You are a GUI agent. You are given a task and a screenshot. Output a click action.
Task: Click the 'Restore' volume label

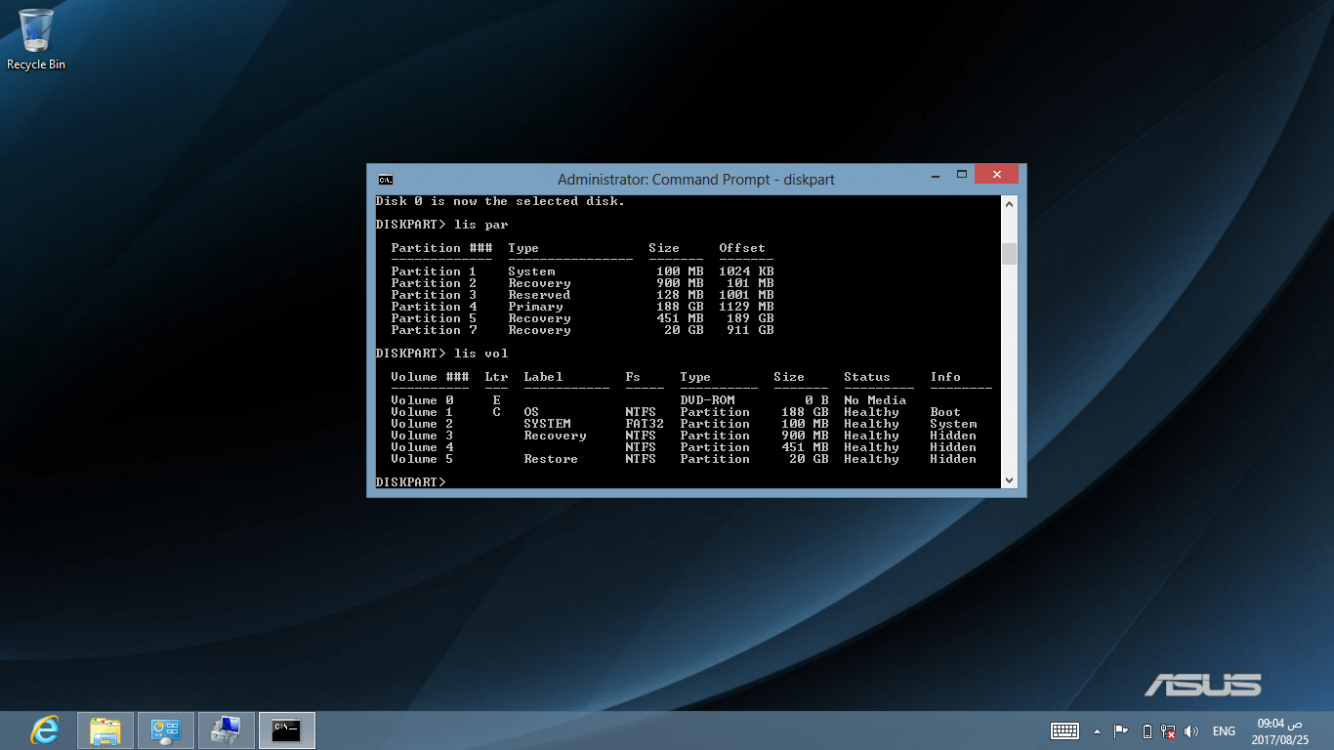pyautogui.click(x=551, y=459)
